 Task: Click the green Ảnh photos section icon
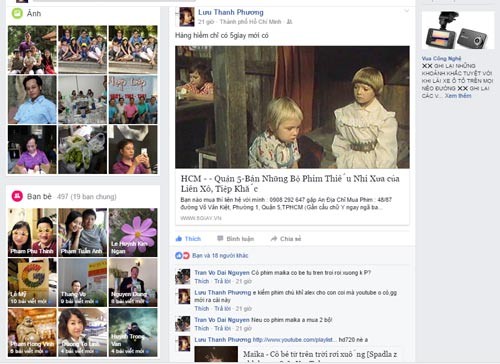(x=17, y=13)
